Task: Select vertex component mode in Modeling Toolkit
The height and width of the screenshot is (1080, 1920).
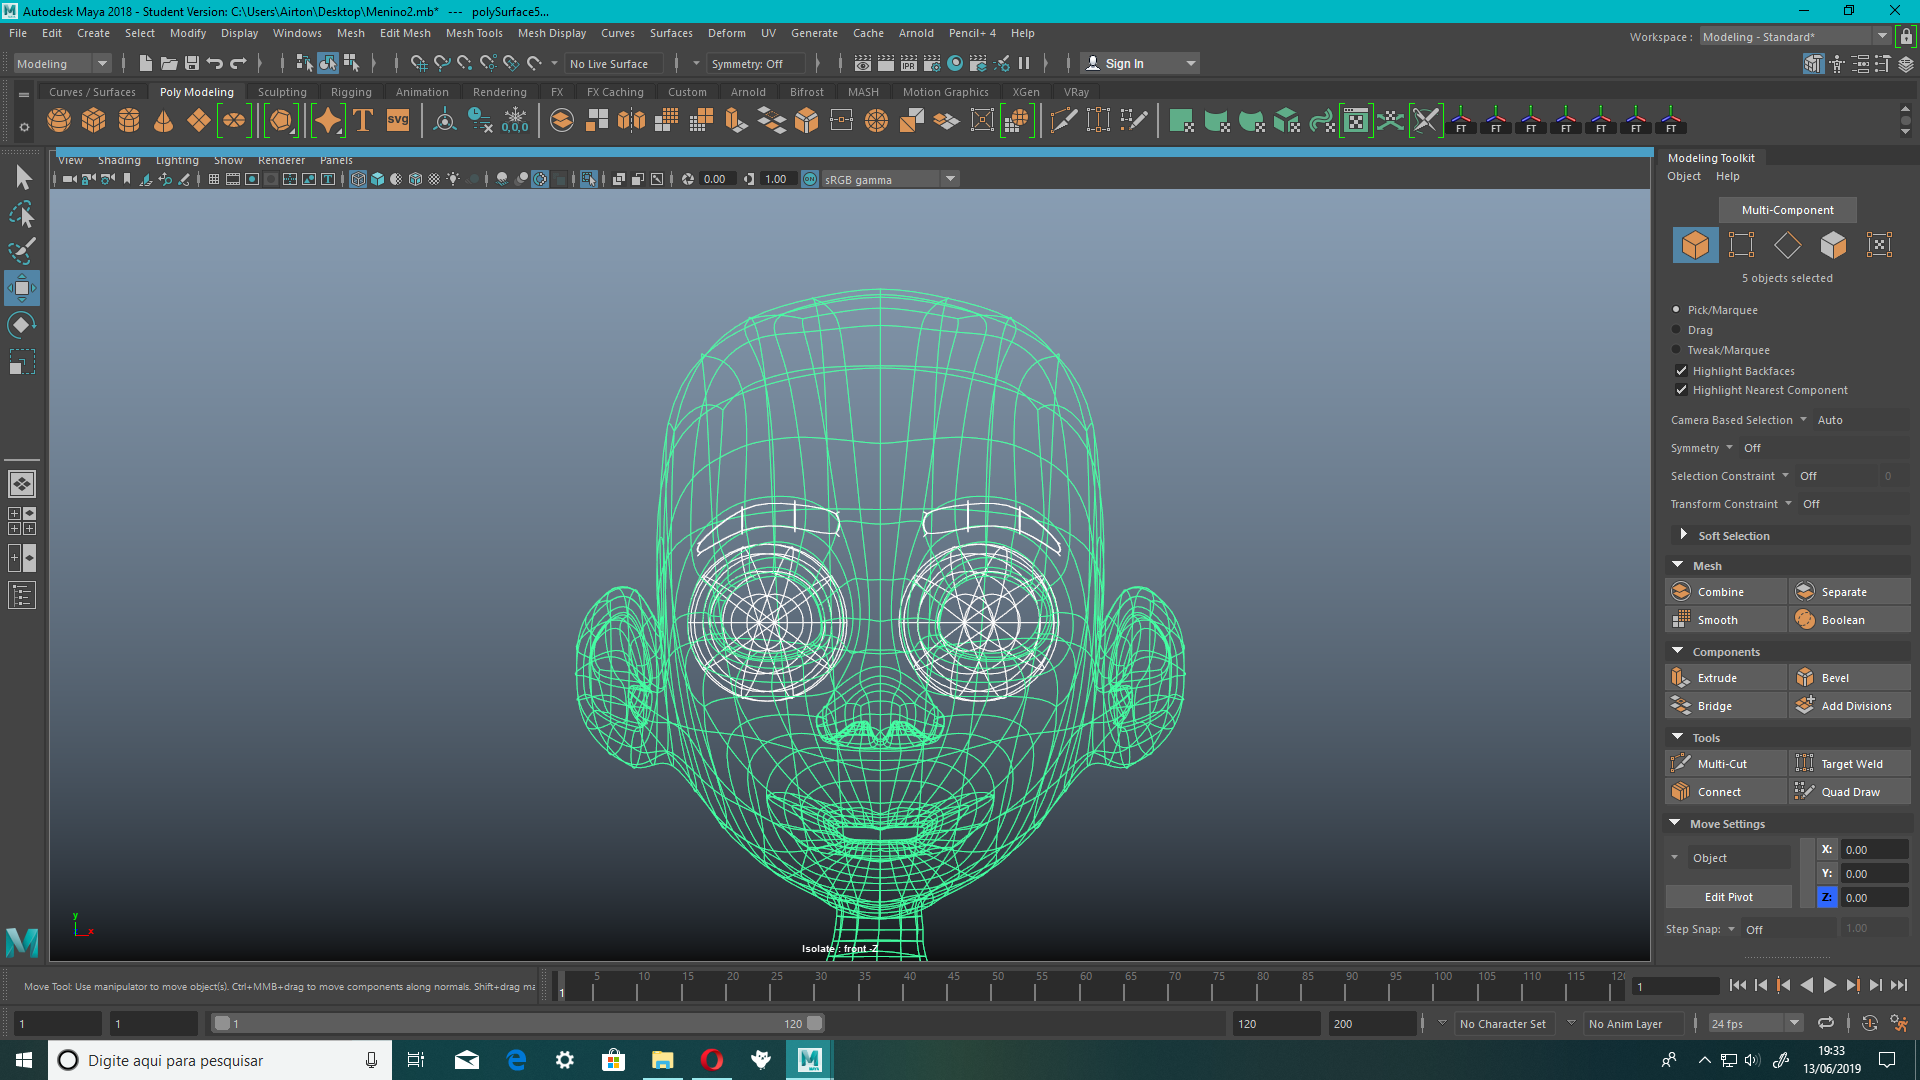Action: point(1742,245)
